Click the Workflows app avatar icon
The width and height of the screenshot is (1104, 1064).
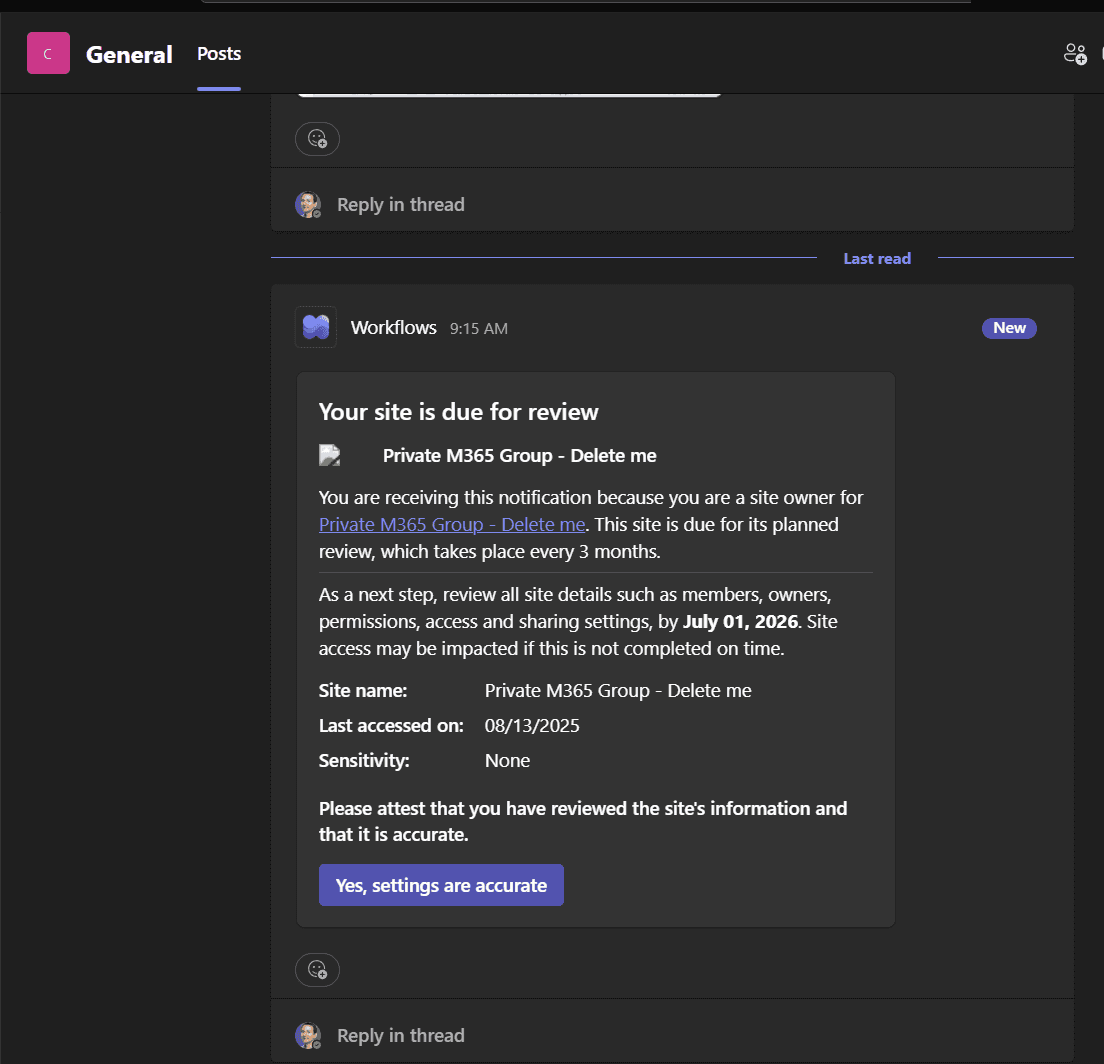[315, 327]
